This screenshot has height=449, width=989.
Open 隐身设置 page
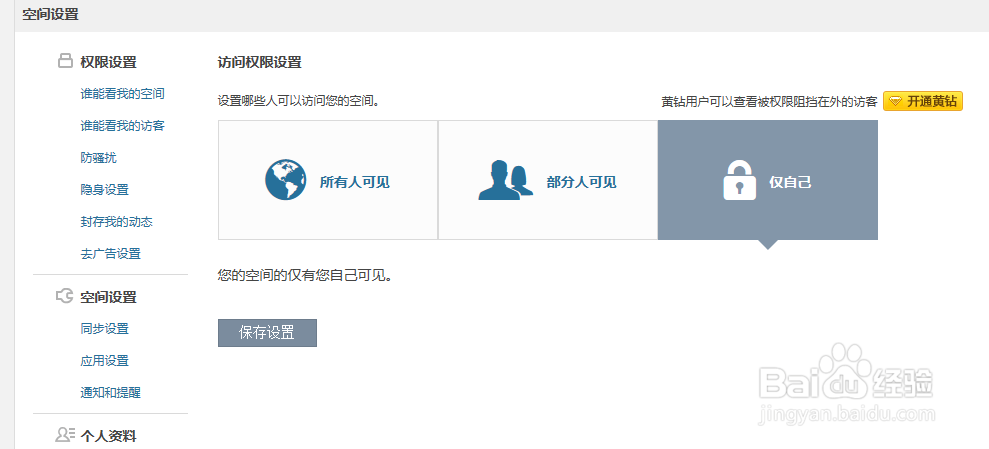(105, 190)
